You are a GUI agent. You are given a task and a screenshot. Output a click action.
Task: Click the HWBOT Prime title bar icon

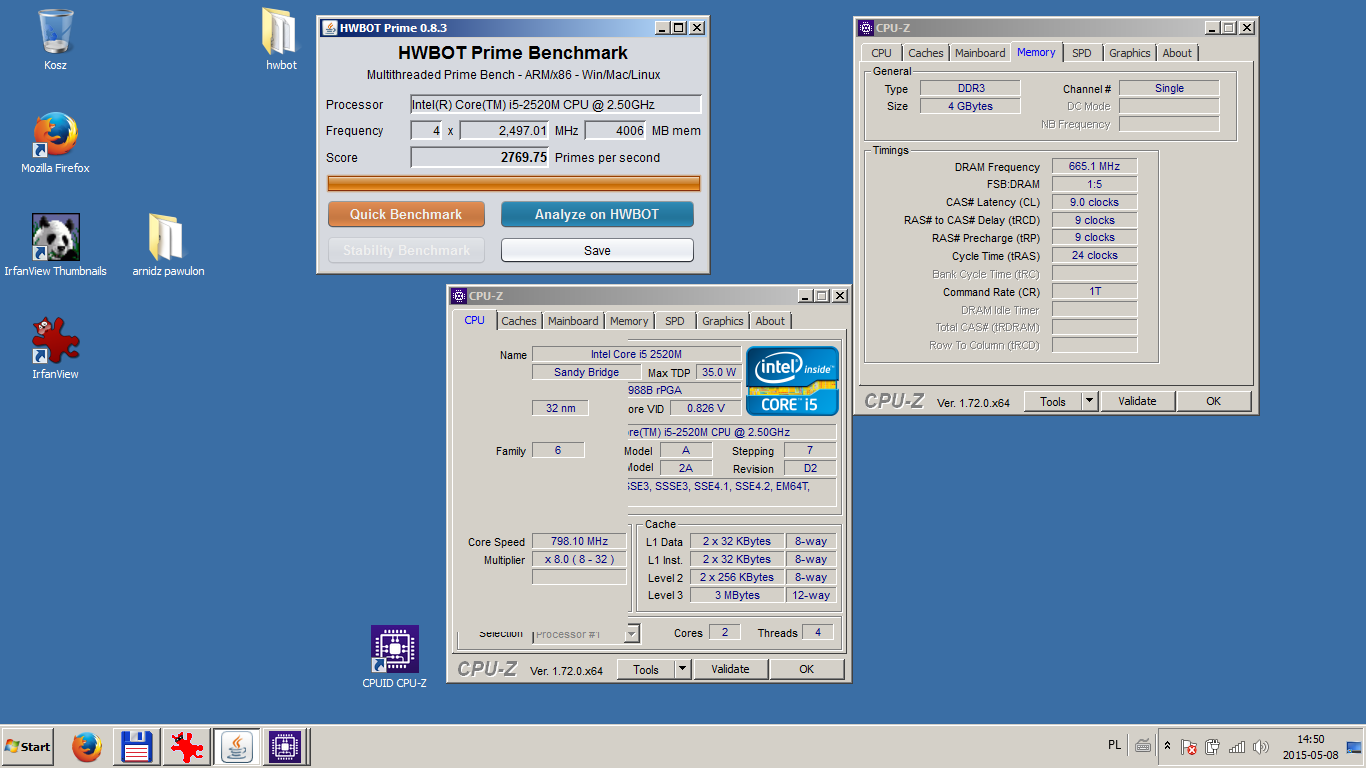[329, 28]
